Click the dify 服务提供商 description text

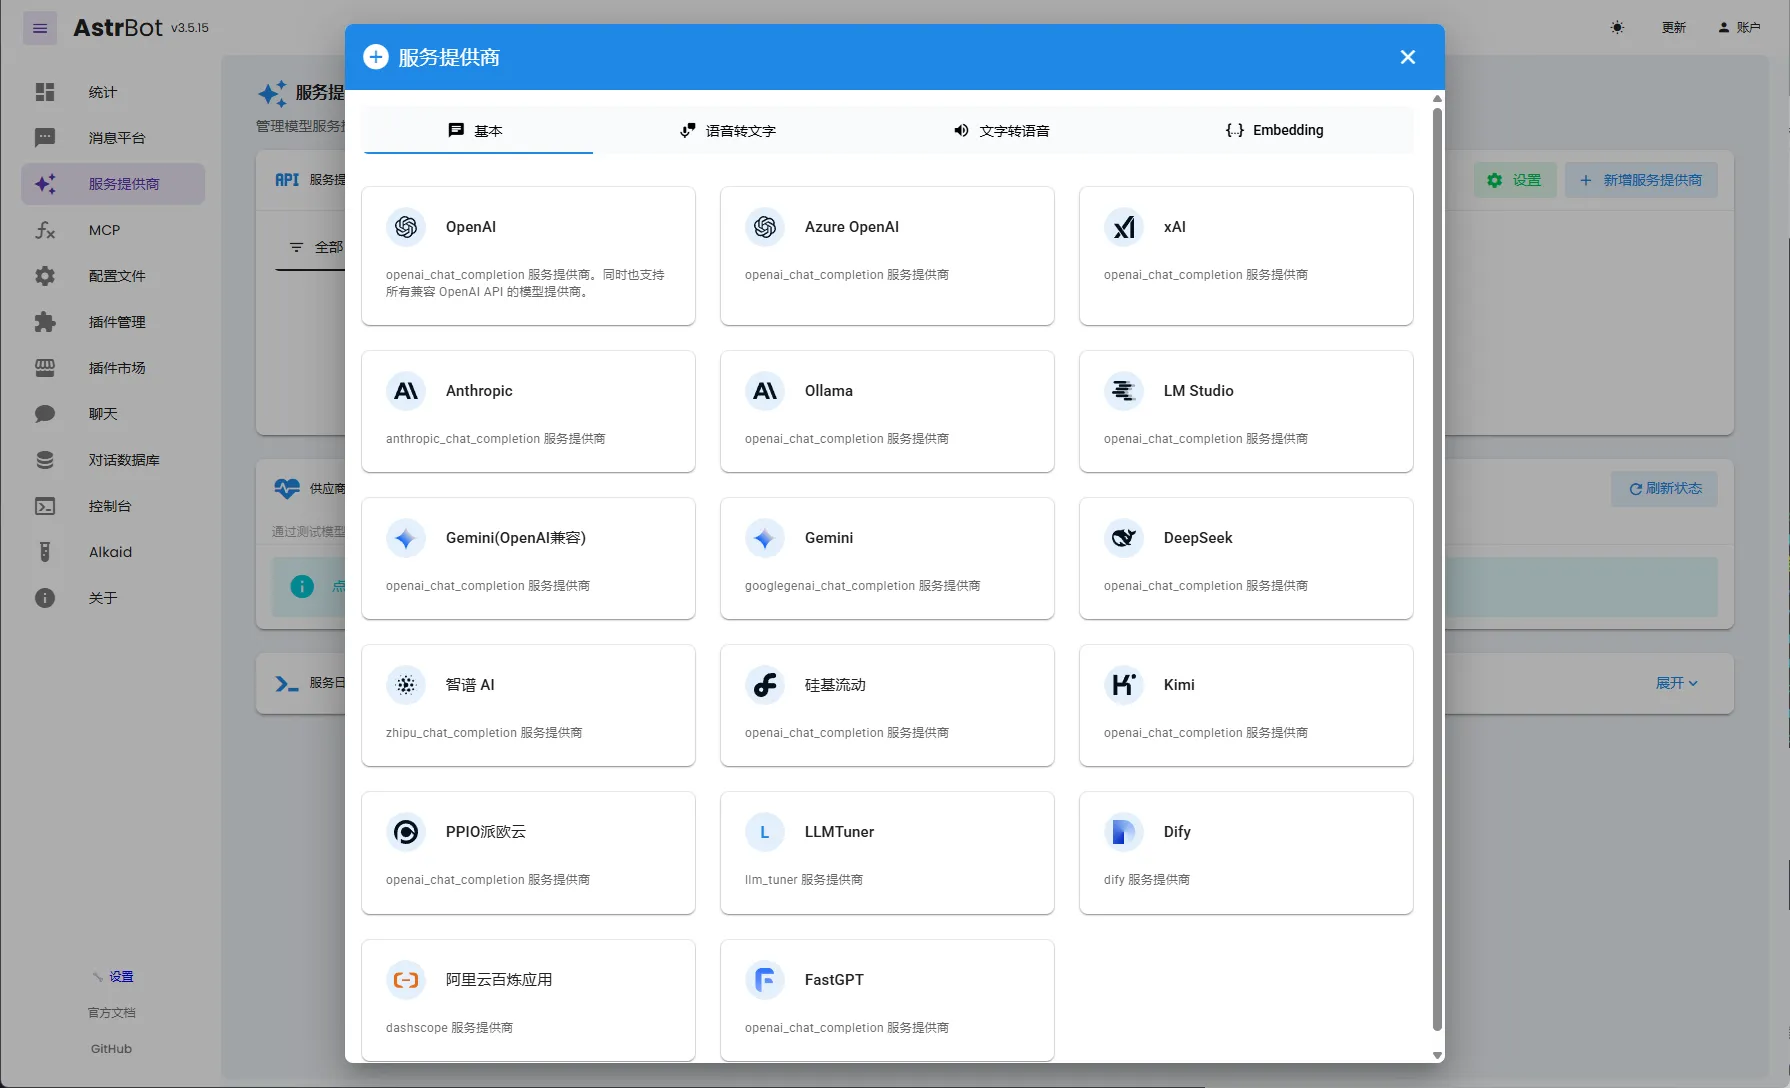coord(1146,880)
